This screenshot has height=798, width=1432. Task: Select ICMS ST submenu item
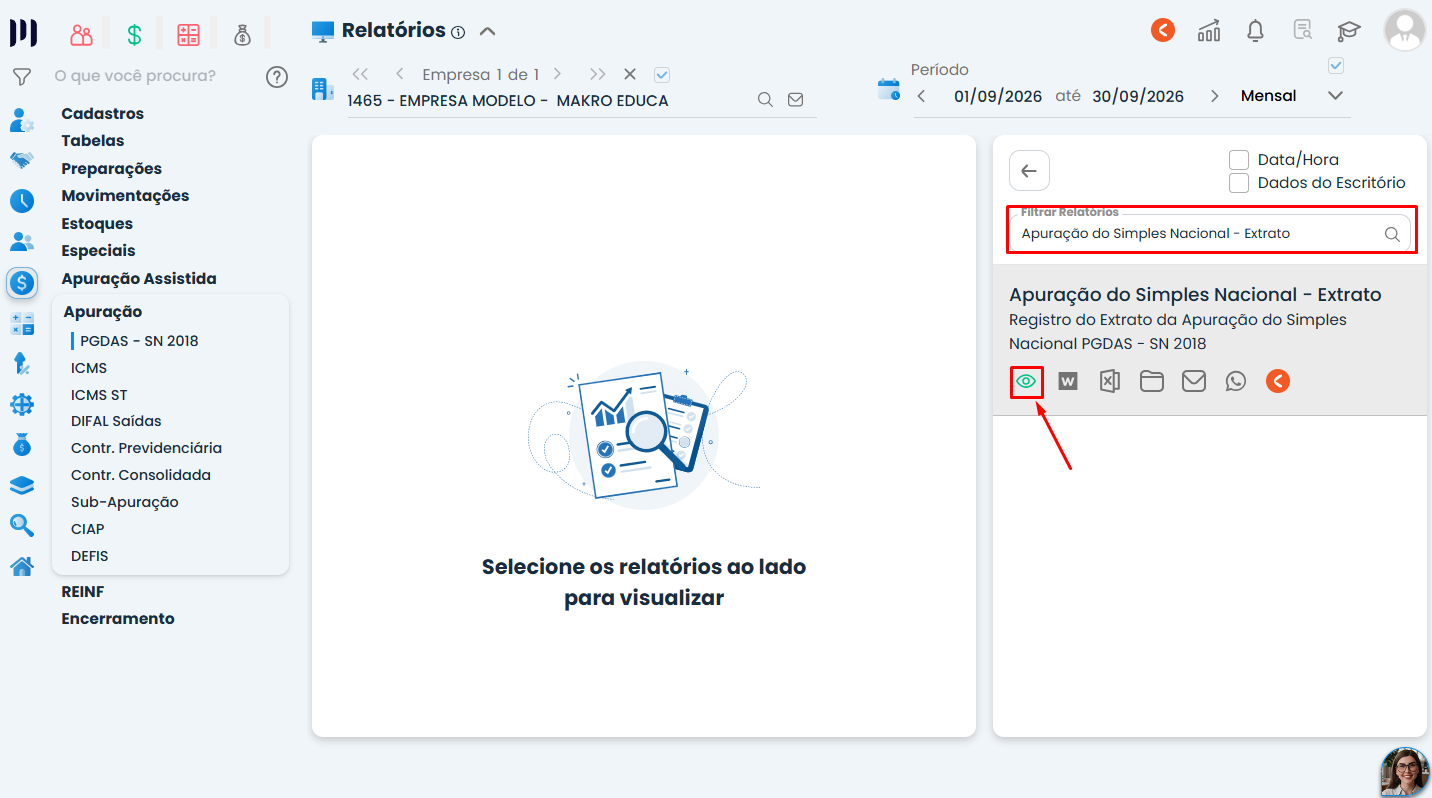pyautogui.click(x=99, y=395)
